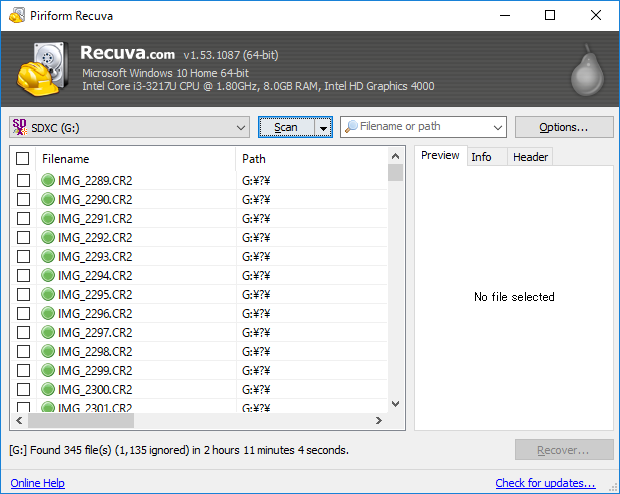Image resolution: width=620 pixels, height=494 pixels.
Task: Click green status dot for IMG_2290.CR2
Action: [x=48, y=199]
